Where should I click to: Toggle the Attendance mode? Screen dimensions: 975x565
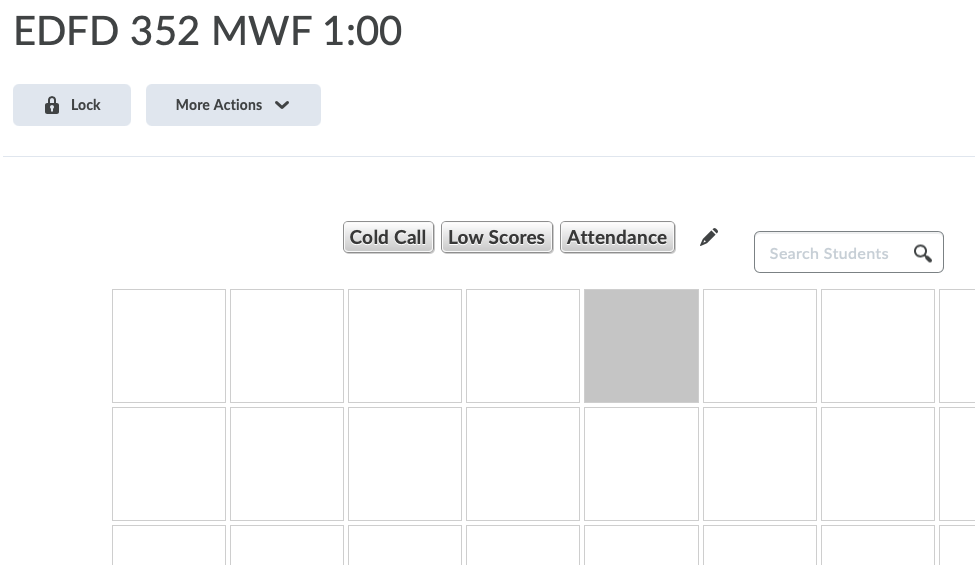click(617, 237)
